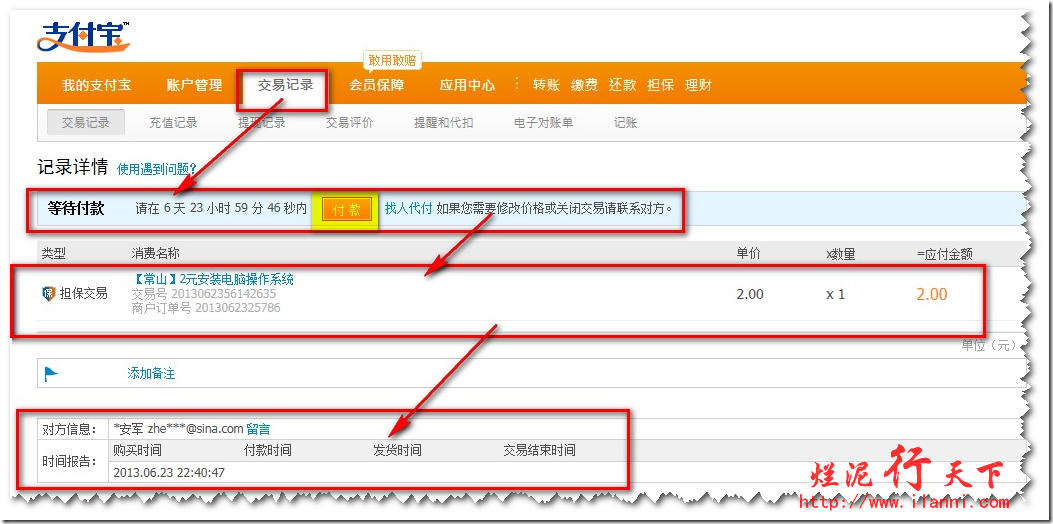Click the 时间报告: row label
Image resolution: width=1053 pixels, height=524 pixels.
point(70,462)
